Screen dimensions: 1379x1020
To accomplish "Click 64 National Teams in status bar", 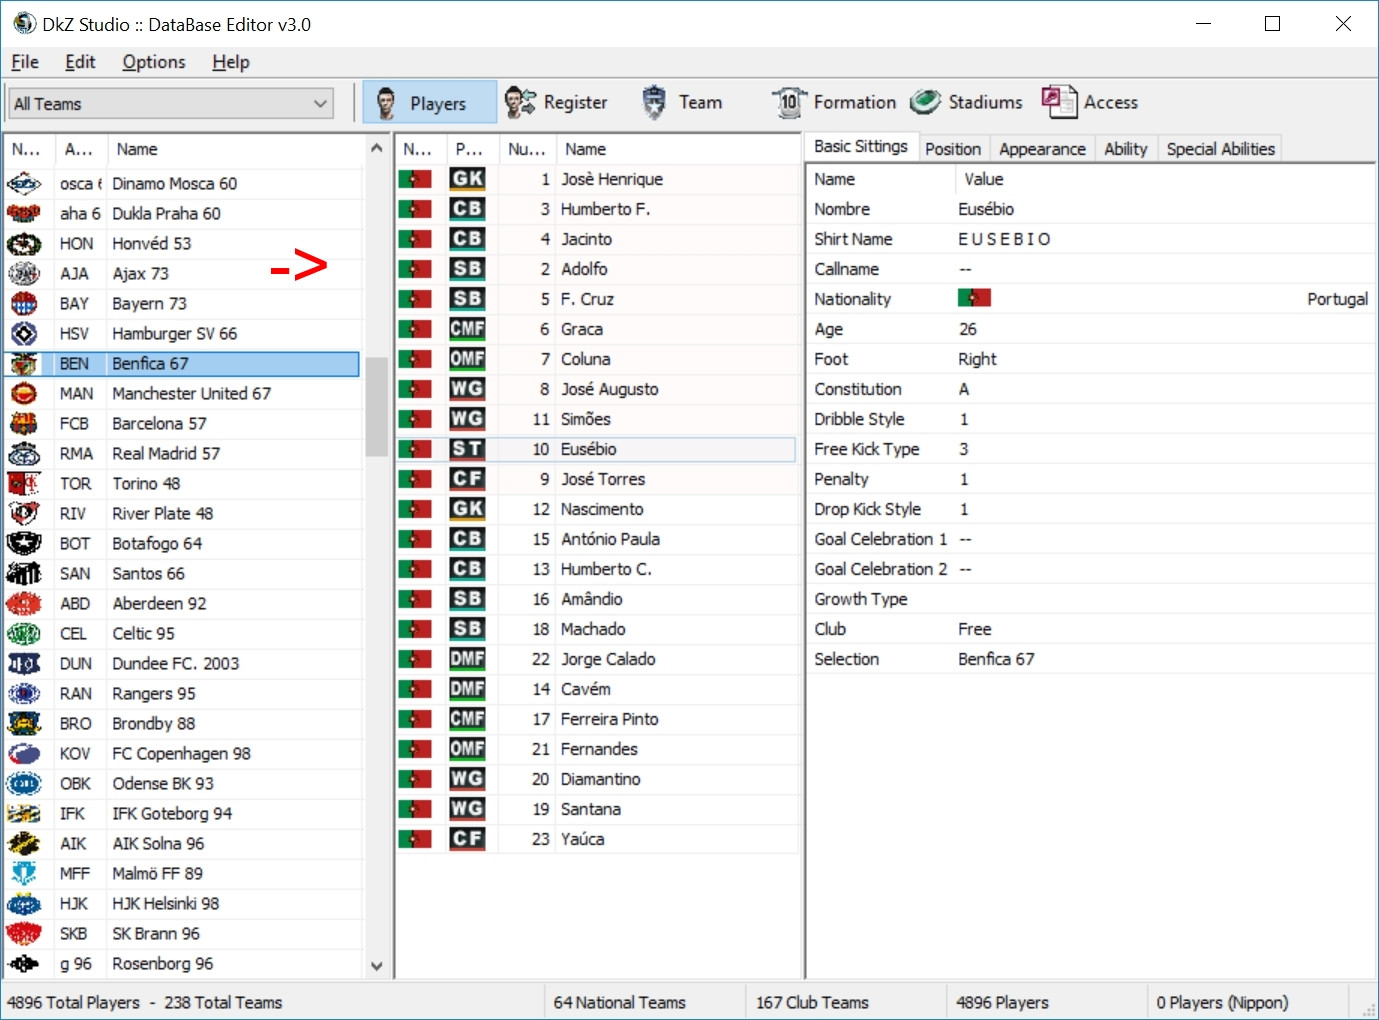I will coord(620,1002).
